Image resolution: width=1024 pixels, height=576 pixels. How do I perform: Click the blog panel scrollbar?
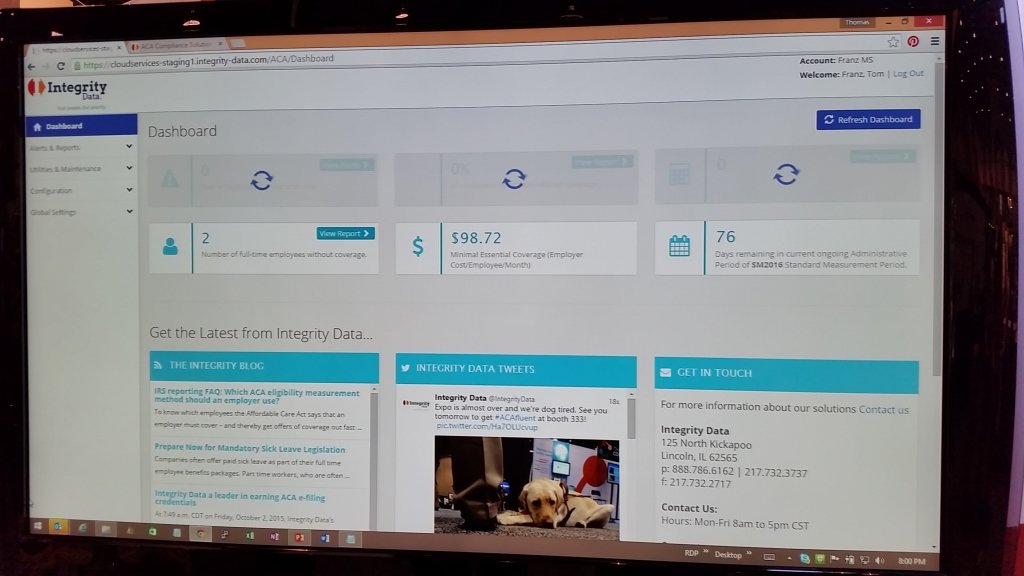pyautogui.click(x=374, y=457)
